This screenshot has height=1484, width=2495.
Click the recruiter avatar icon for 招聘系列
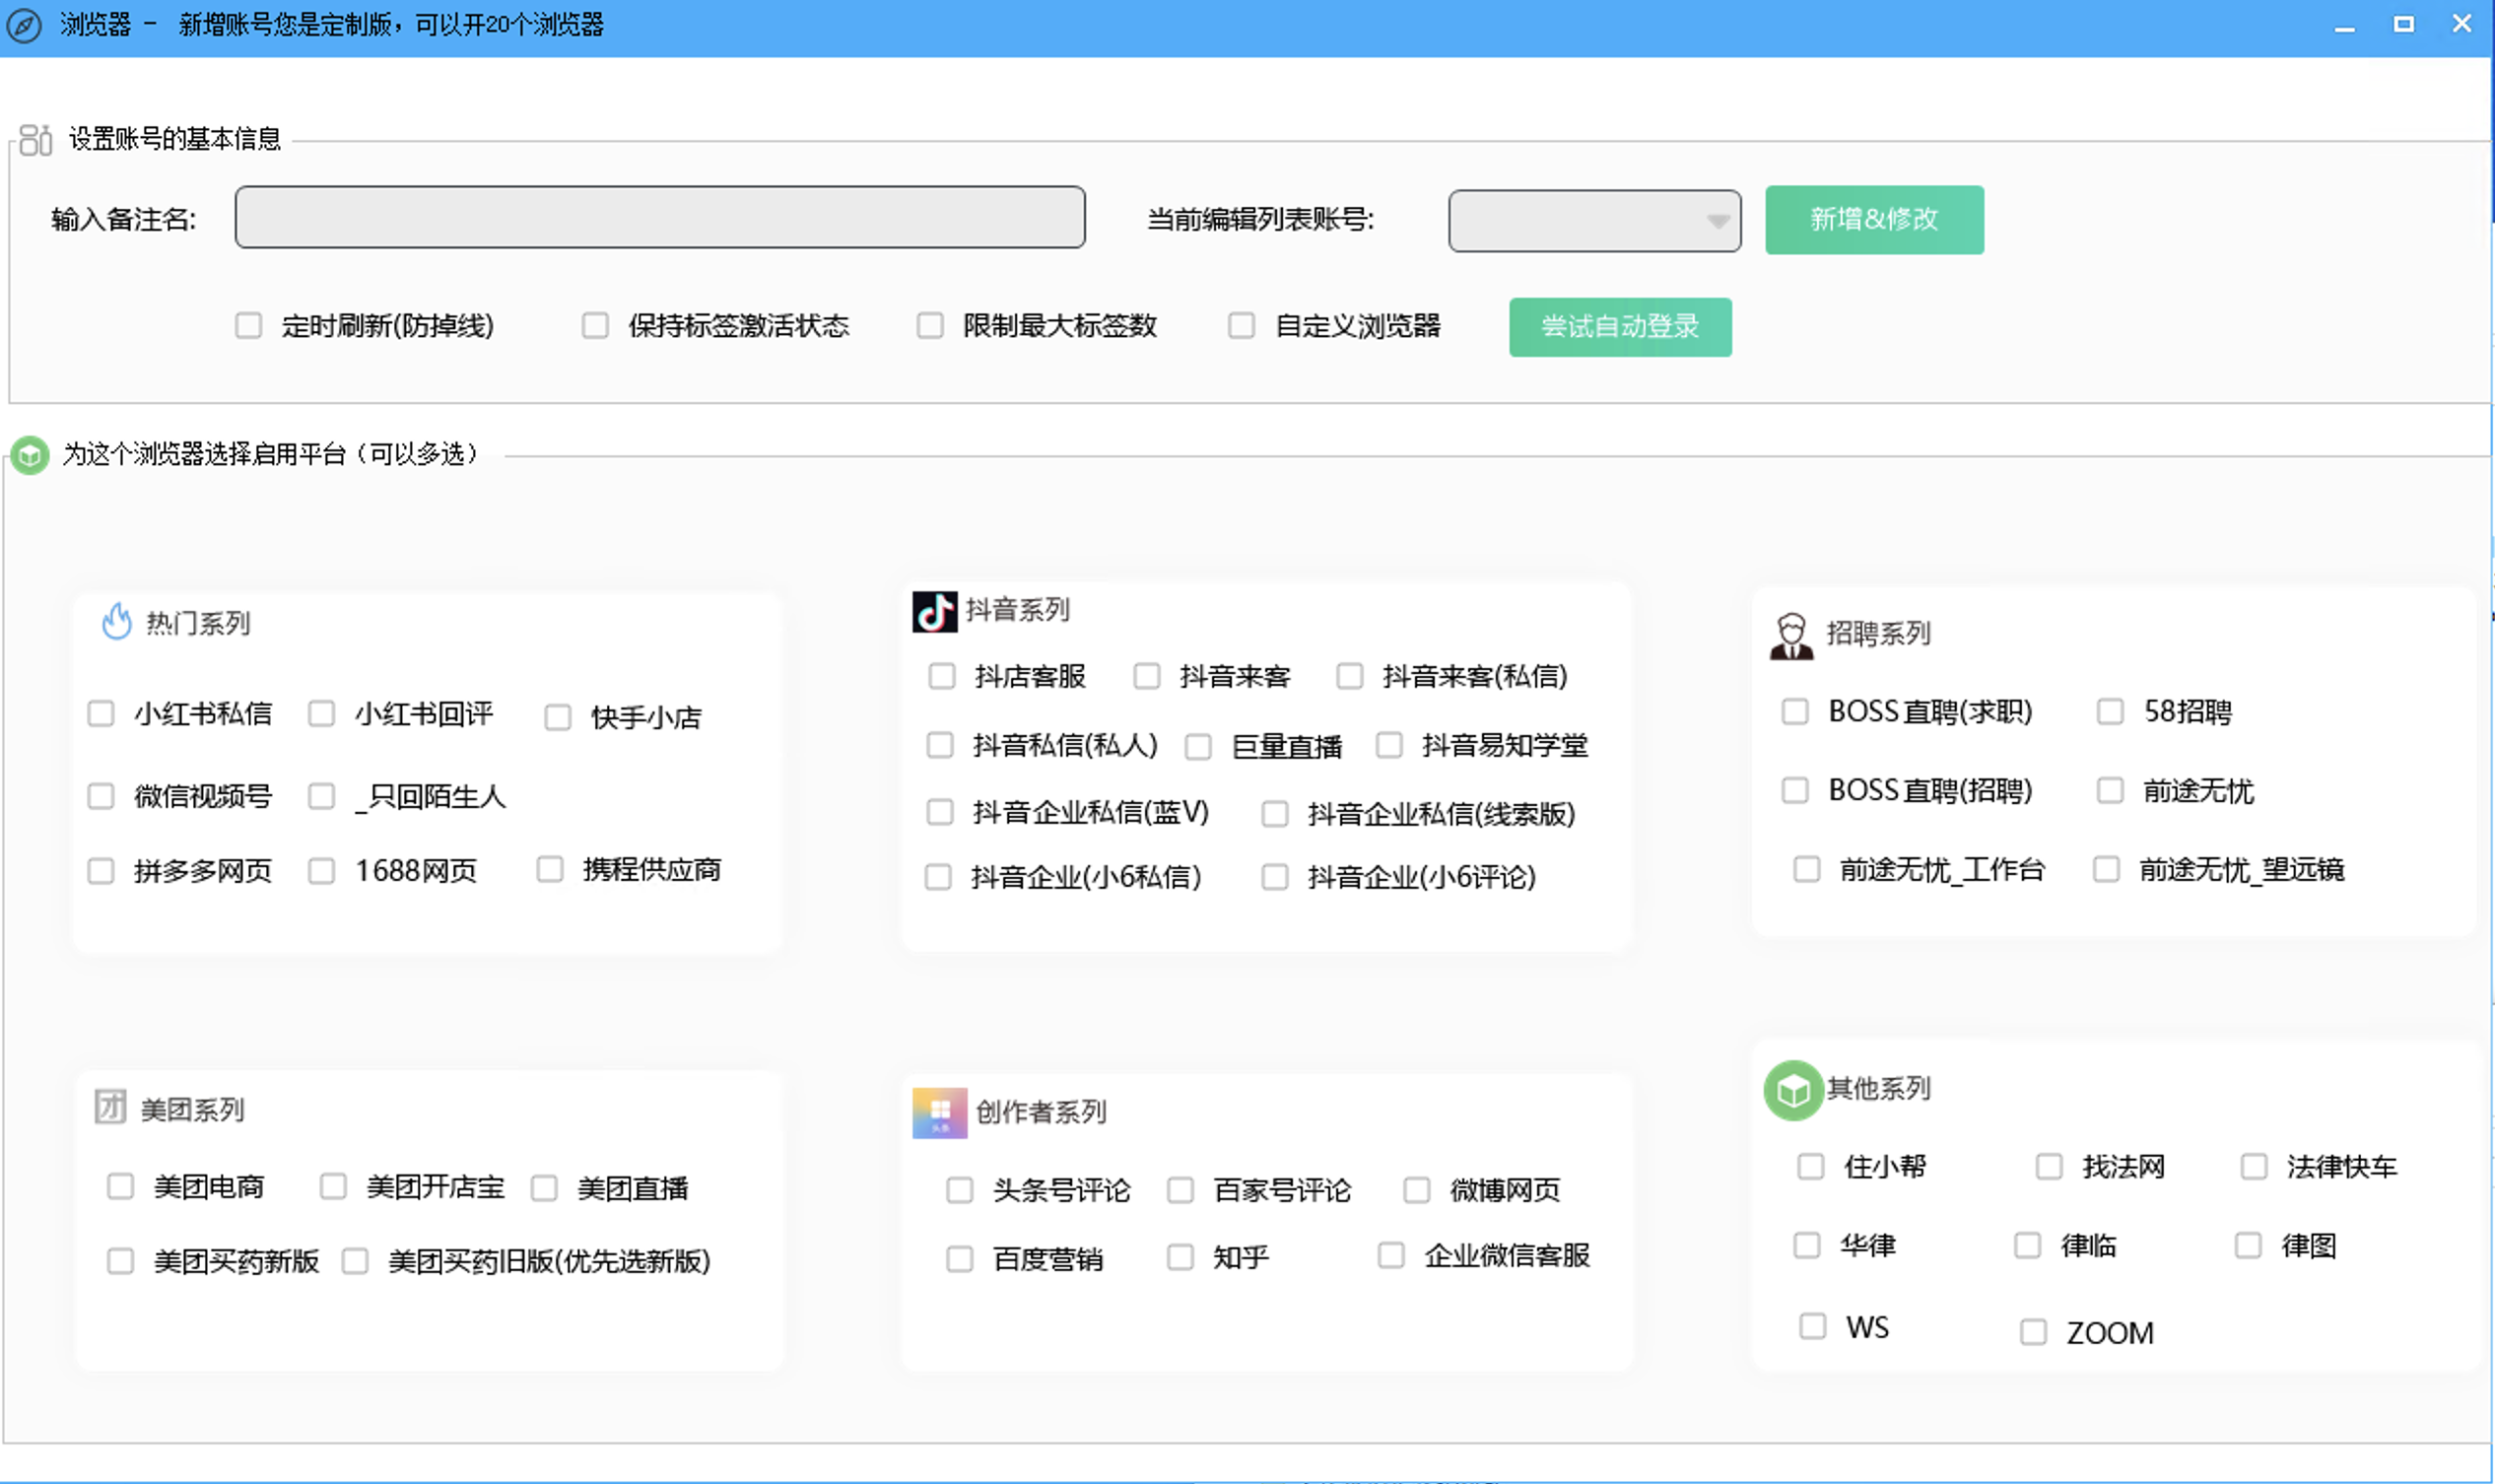pos(1791,636)
